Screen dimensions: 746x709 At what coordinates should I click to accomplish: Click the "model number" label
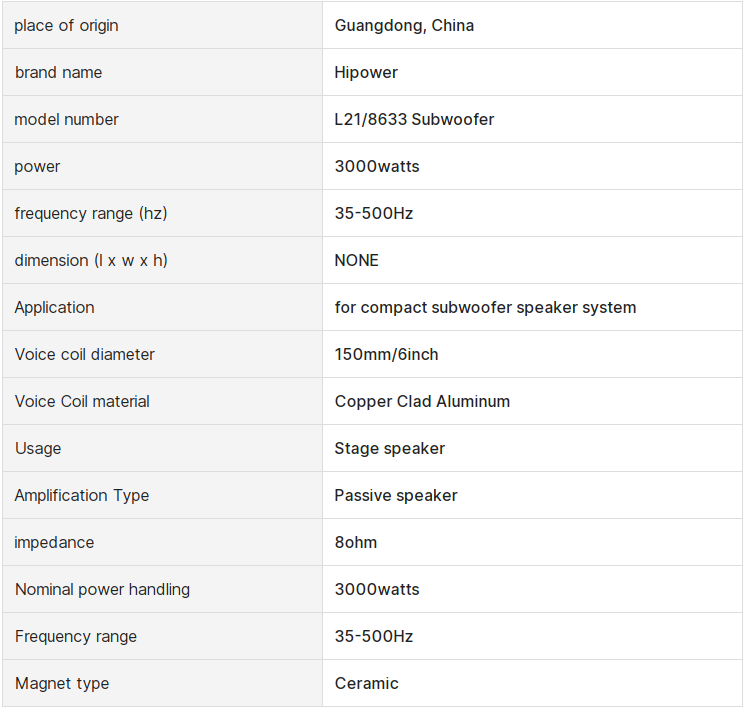[66, 120]
